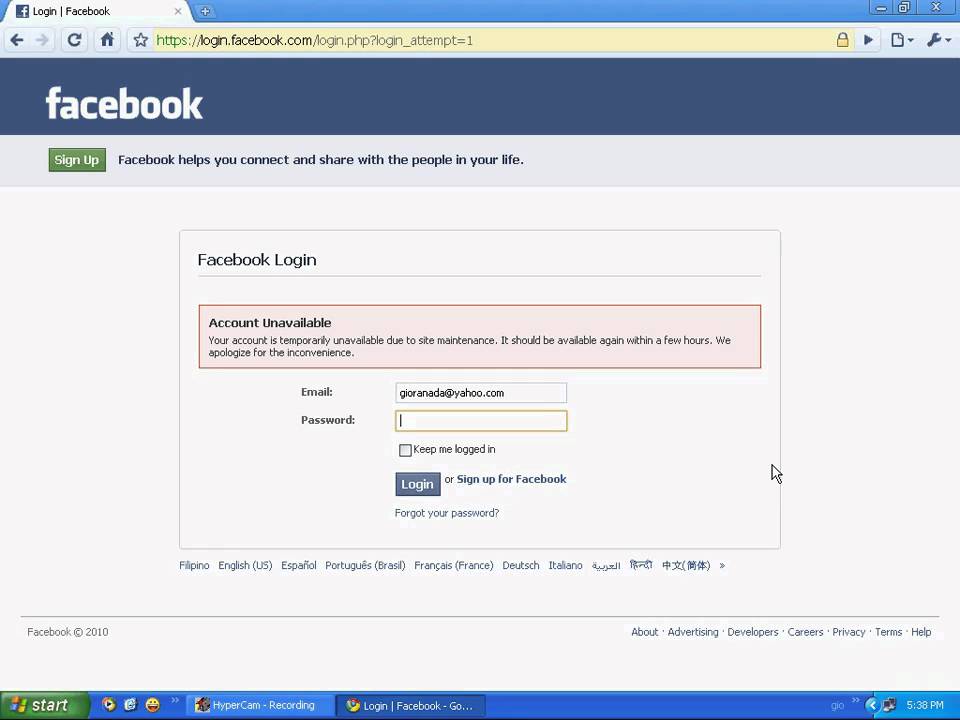Click the facebook logo in header
The width and height of the screenshot is (960, 720).
tap(124, 103)
